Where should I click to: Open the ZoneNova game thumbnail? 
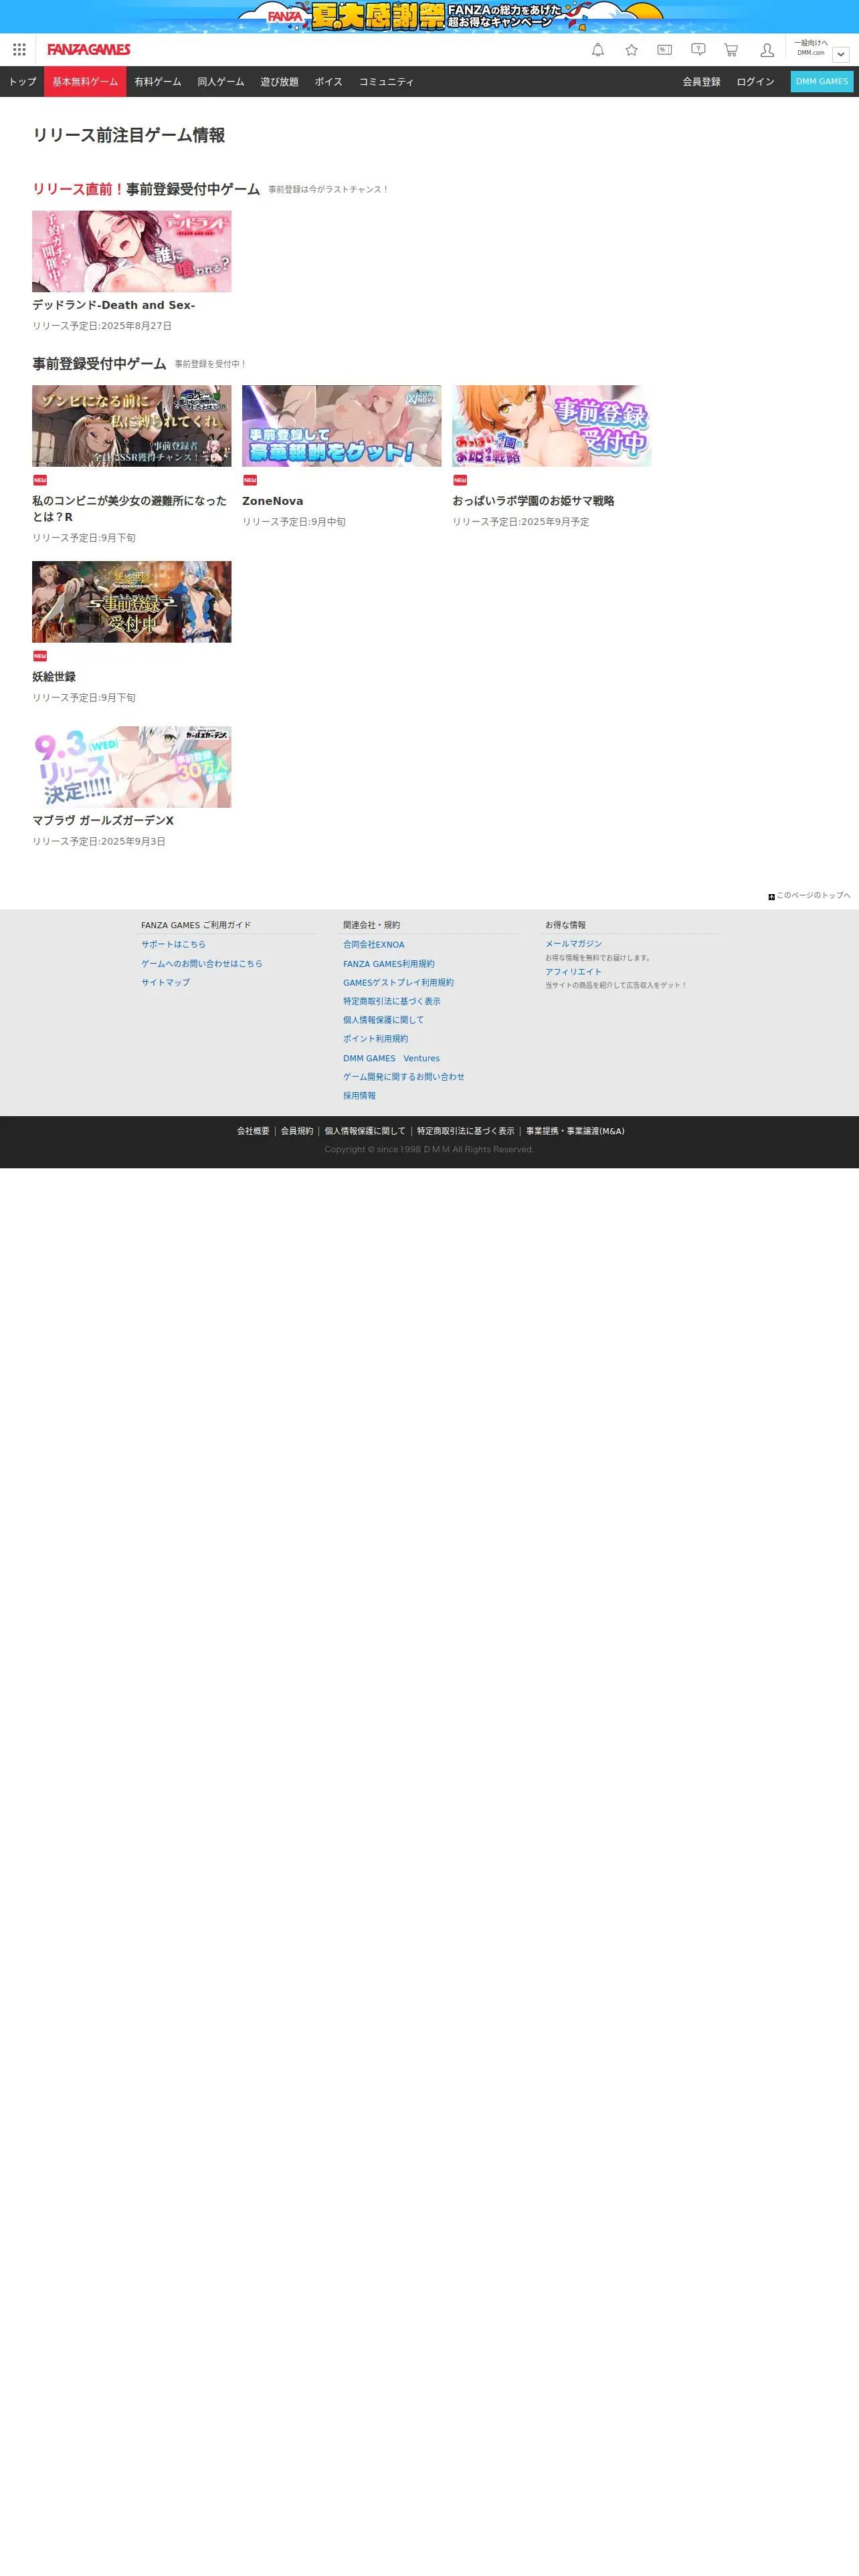tap(342, 426)
